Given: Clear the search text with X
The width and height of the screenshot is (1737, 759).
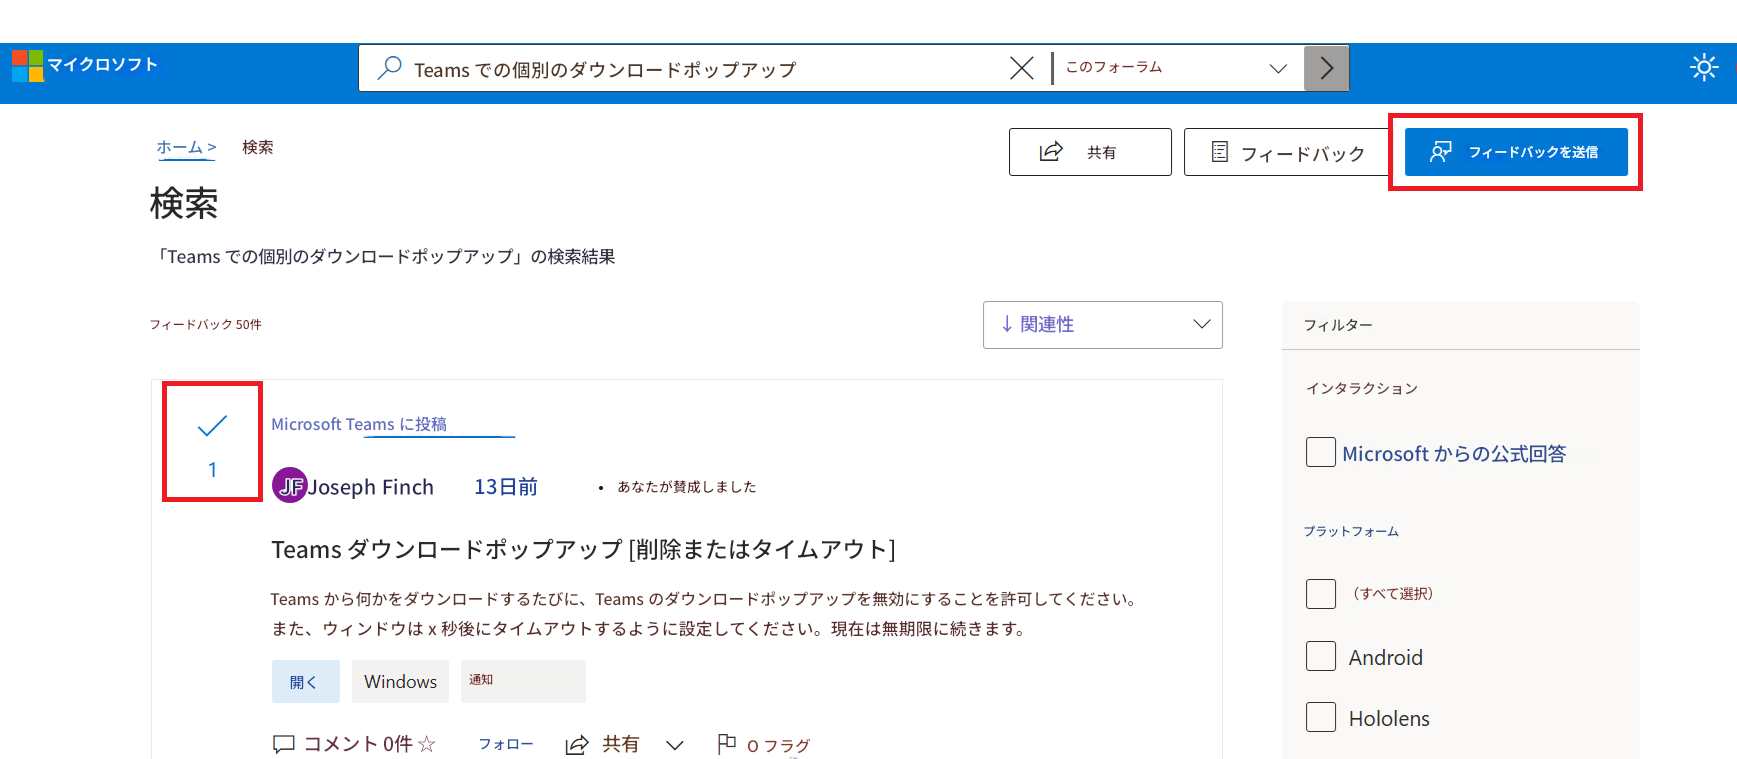Looking at the screenshot, I should click(x=1021, y=68).
